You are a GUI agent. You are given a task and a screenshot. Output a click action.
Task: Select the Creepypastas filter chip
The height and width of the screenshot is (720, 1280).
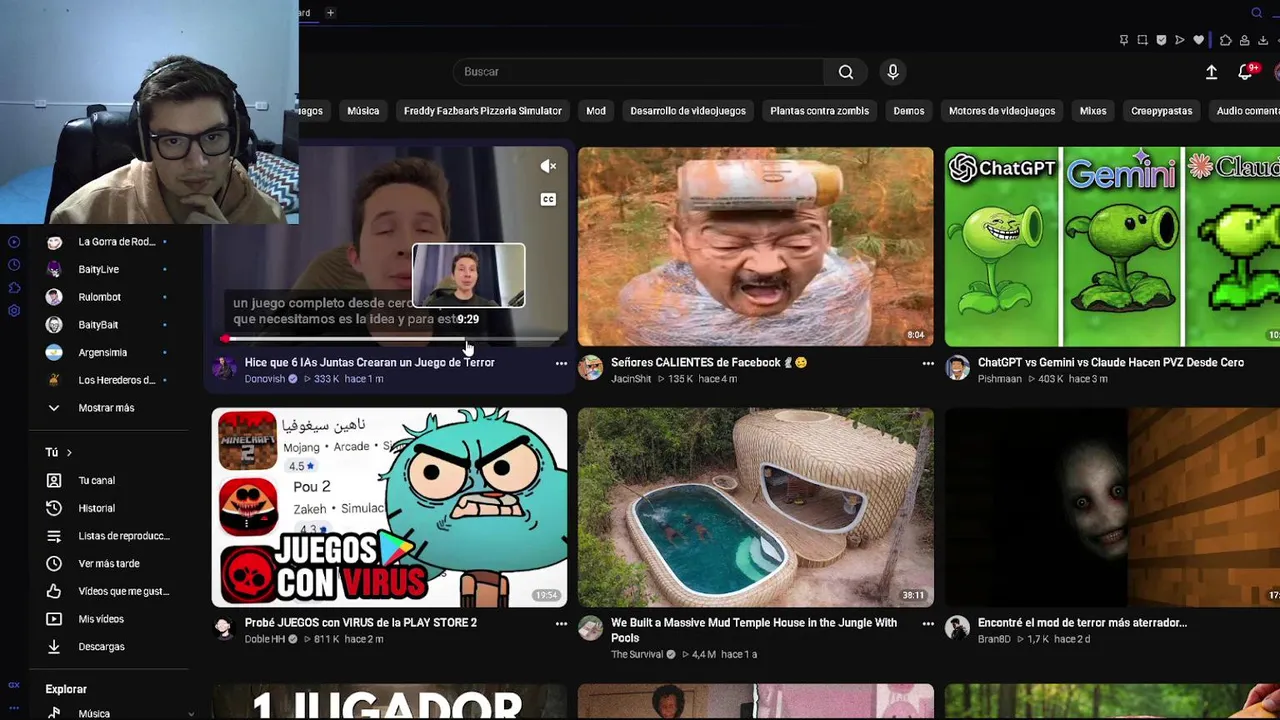[1161, 111]
